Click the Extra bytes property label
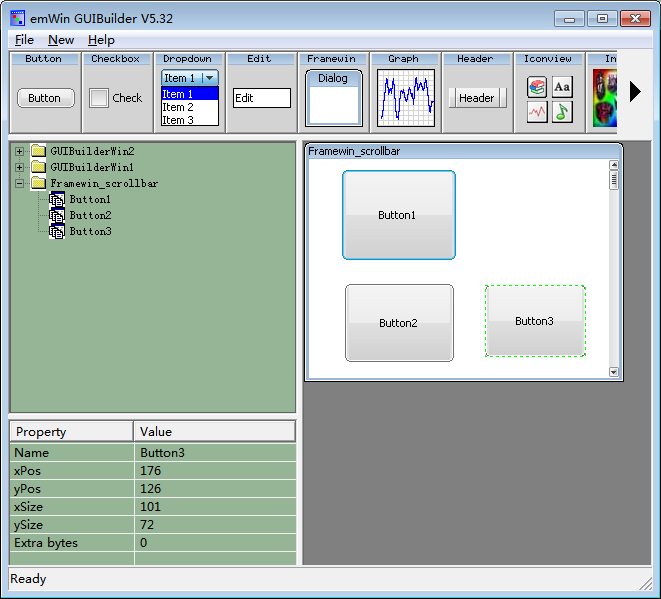Viewport: 661px width, 599px height. coord(46,543)
